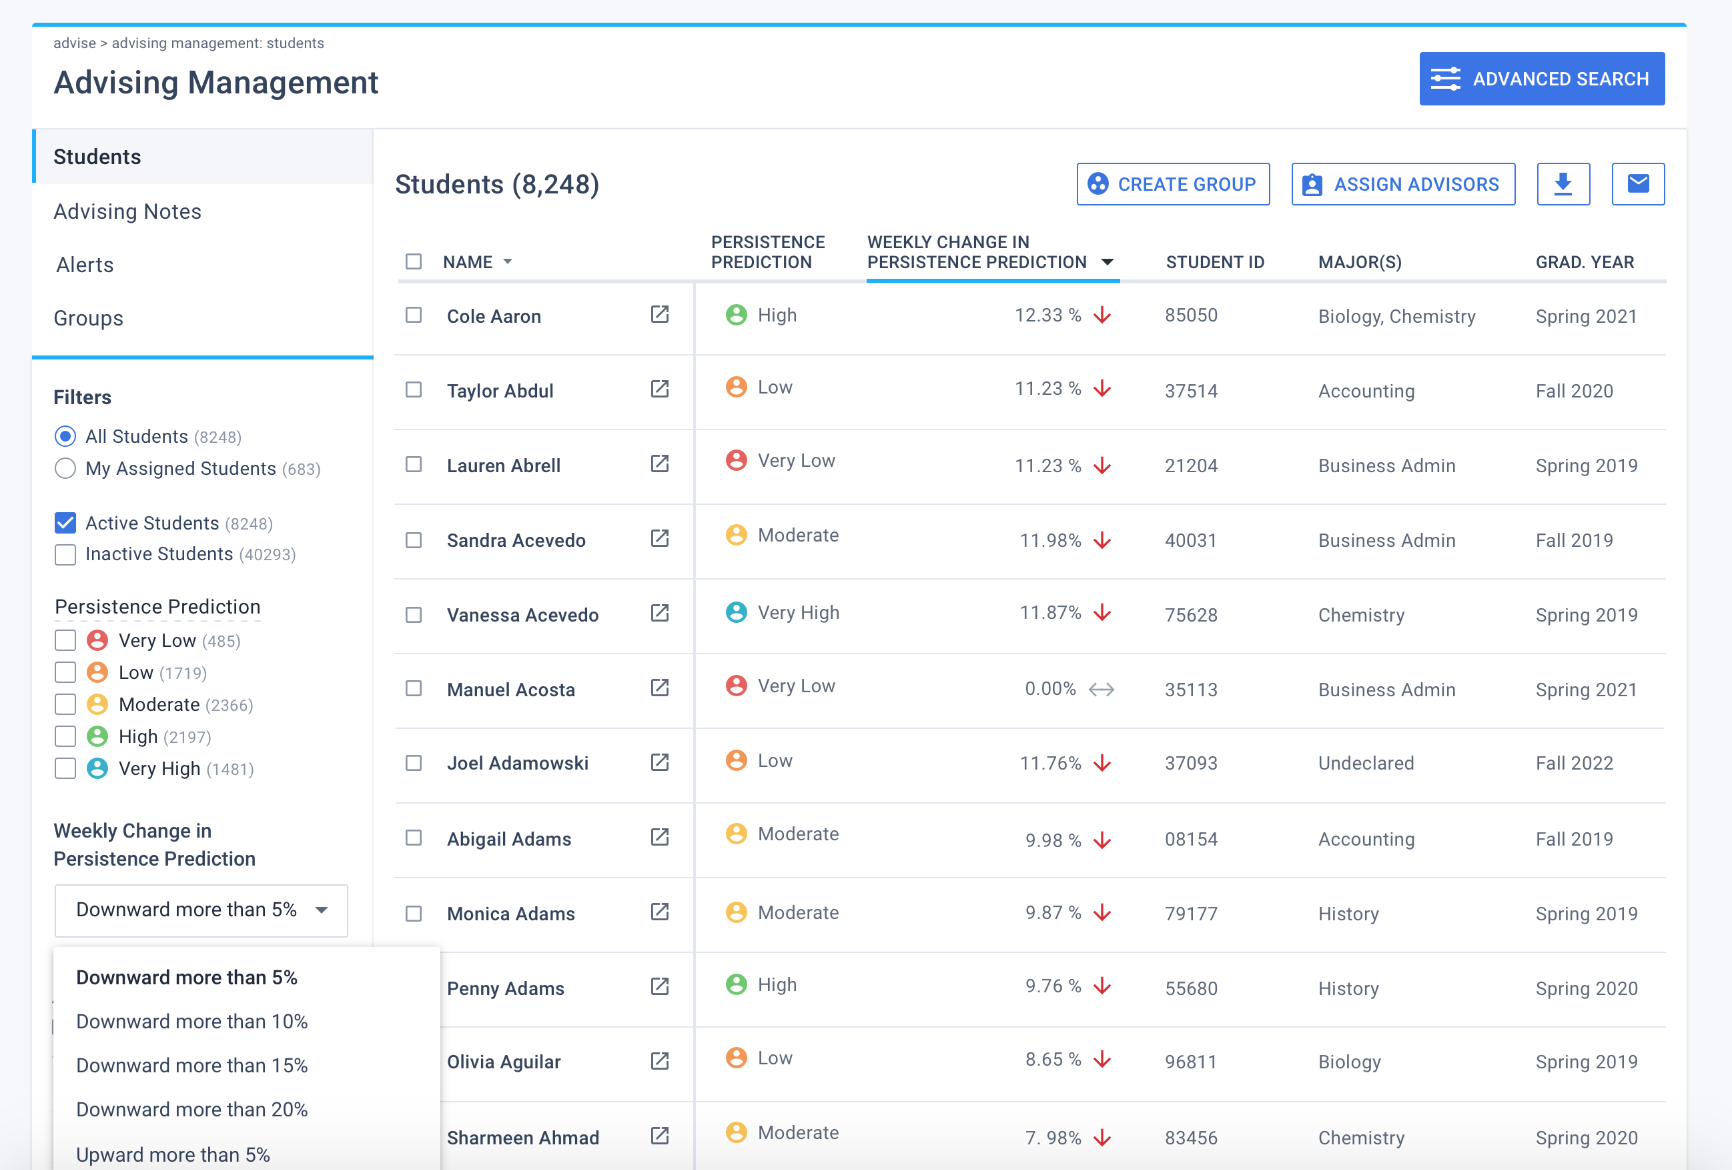Choose Upward more than 5% option
Image resolution: width=1732 pixels, height=1170 pixels.
point(173,1154)
